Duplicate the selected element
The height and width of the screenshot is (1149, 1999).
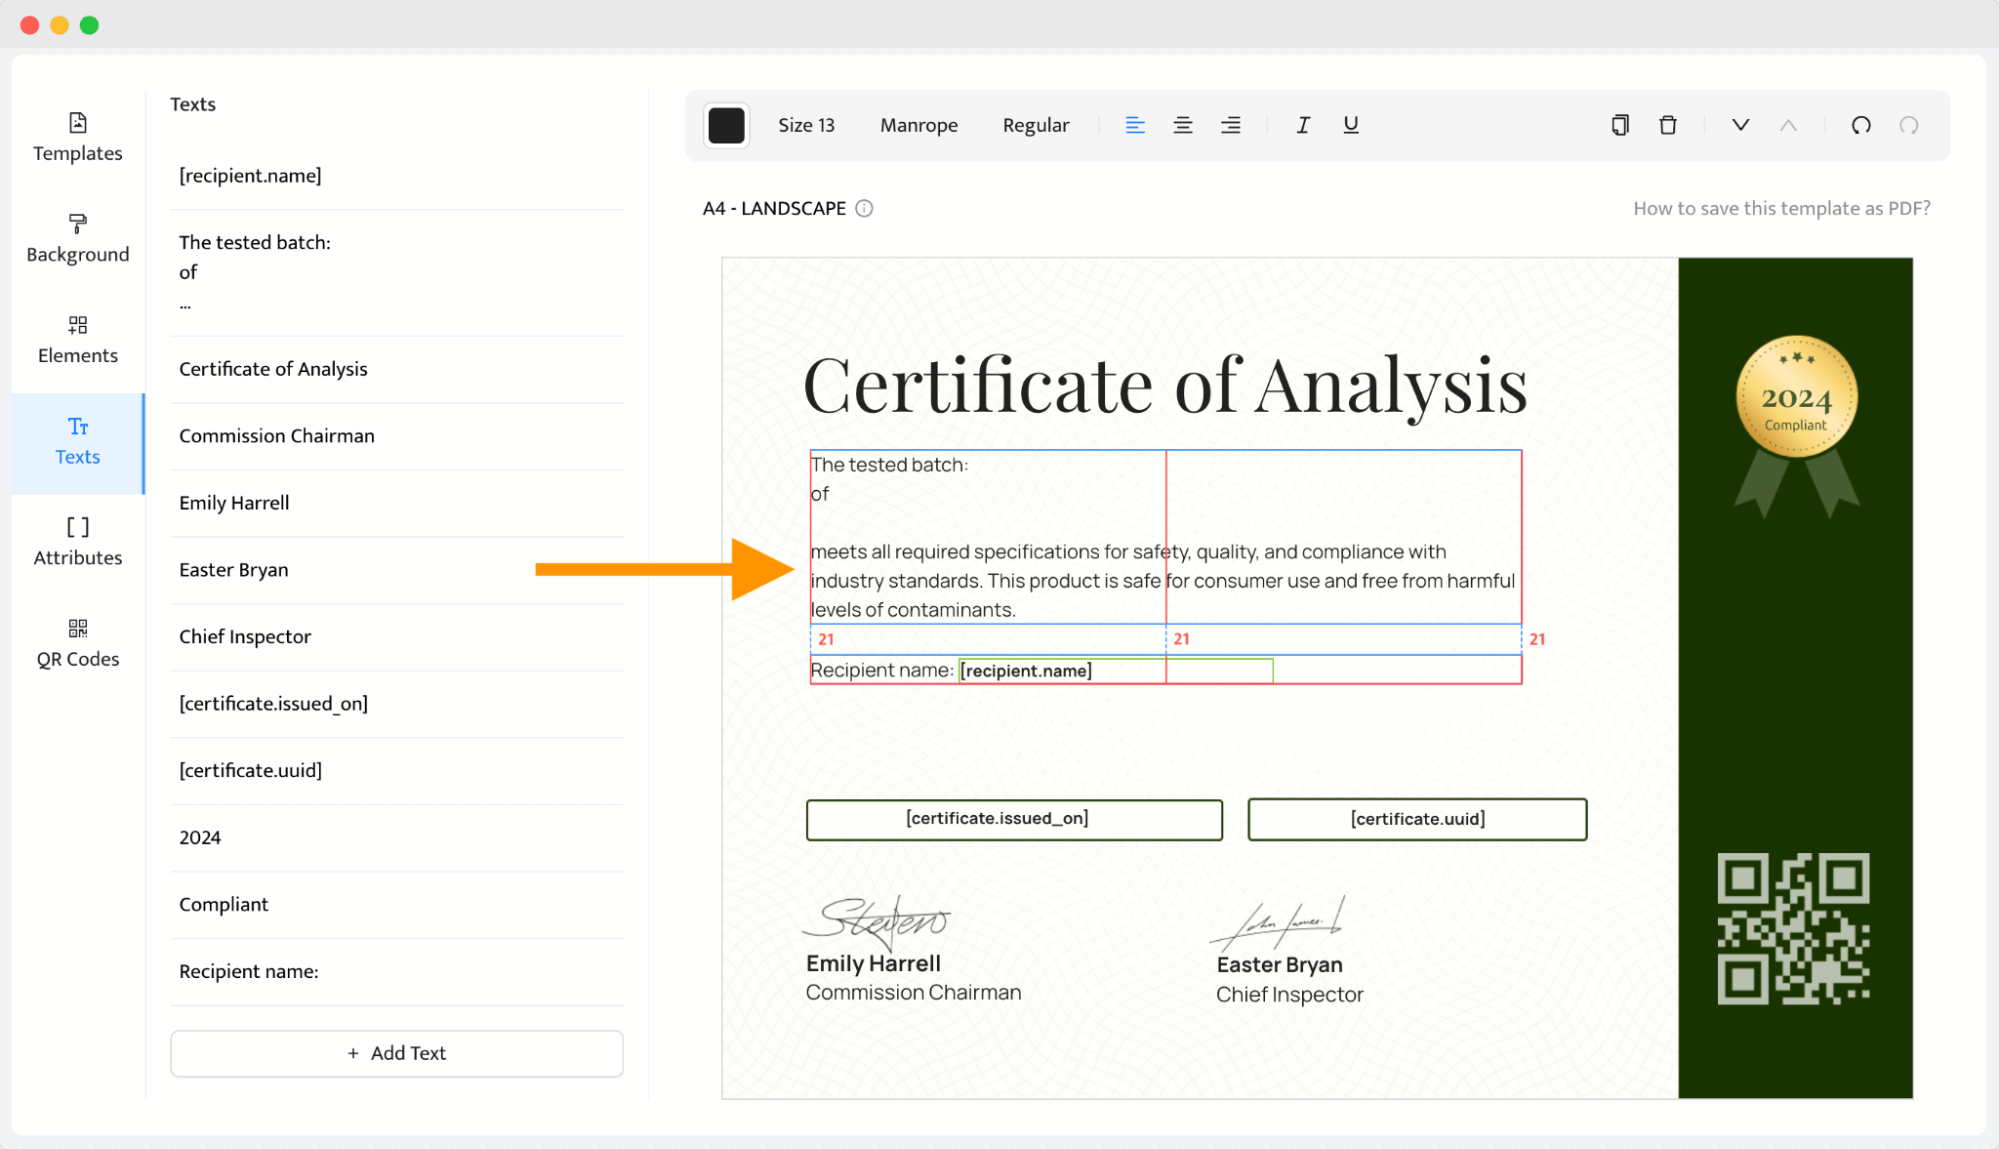[x=1620, y=125]
